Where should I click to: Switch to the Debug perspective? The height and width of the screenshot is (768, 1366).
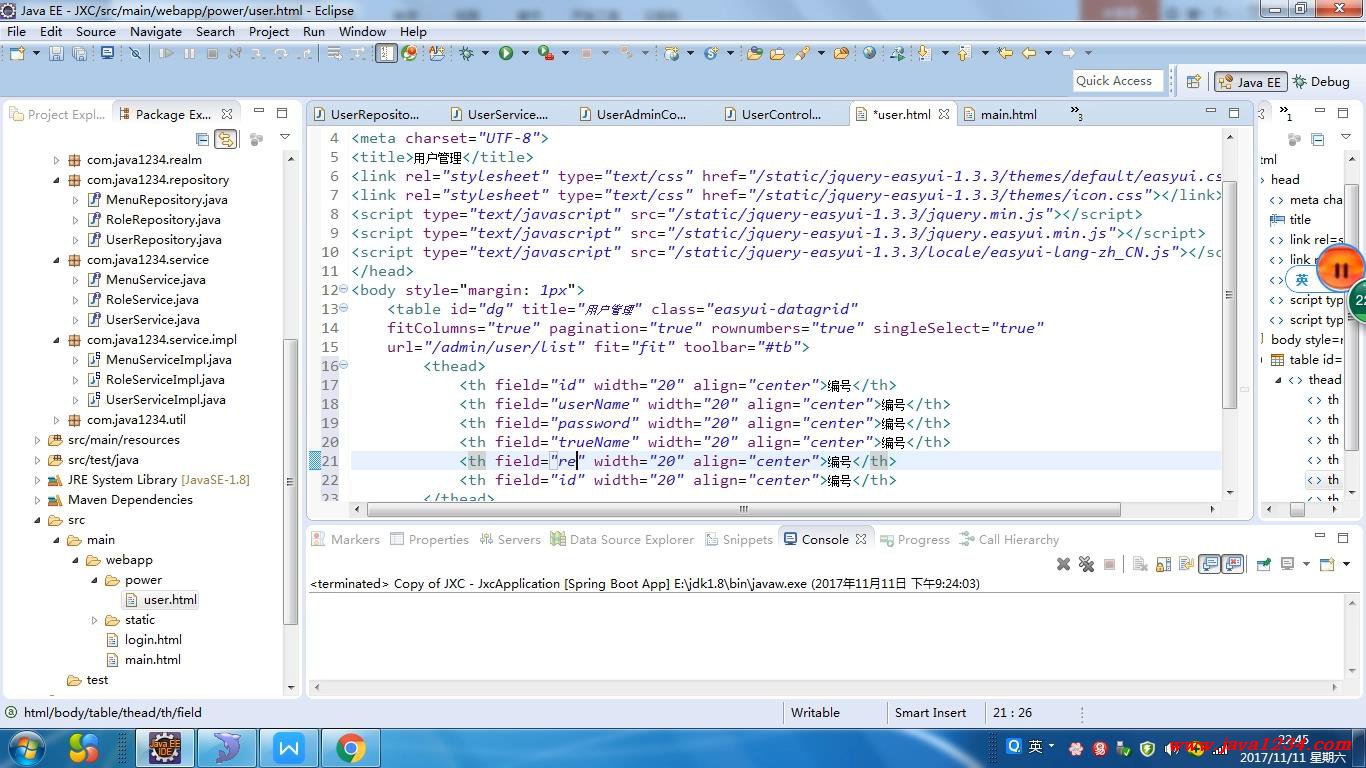click(x=1321, y=82)
